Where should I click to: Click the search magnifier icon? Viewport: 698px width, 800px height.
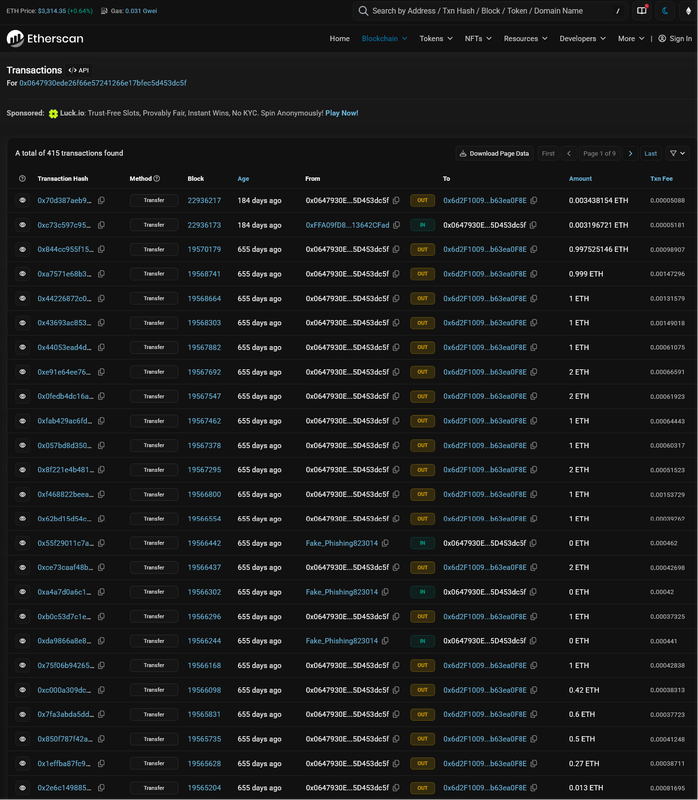(363, 11)
